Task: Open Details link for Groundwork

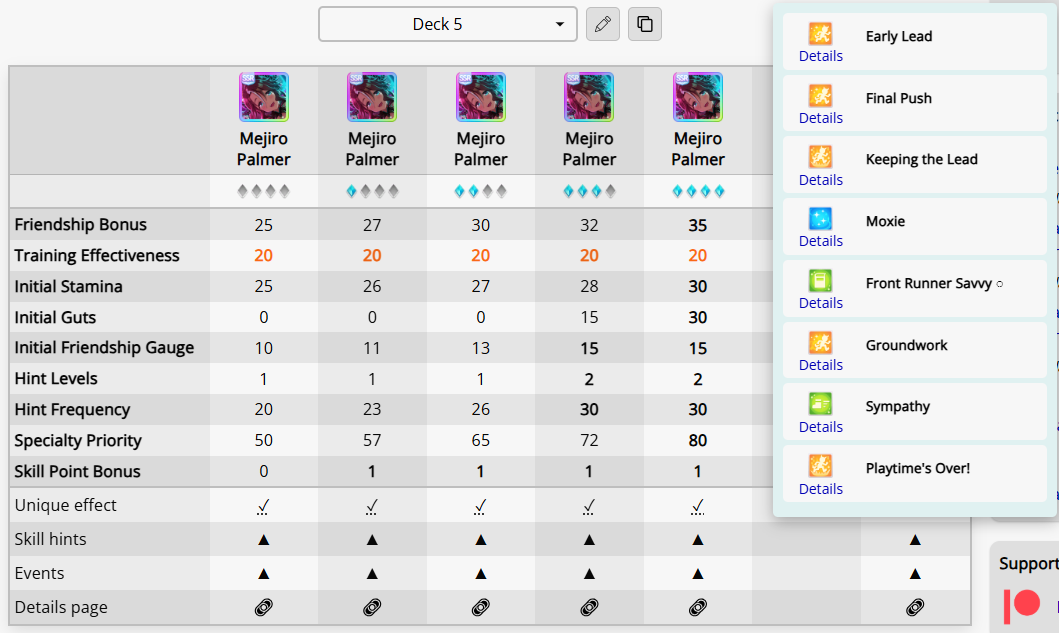Action: [821, 365]
